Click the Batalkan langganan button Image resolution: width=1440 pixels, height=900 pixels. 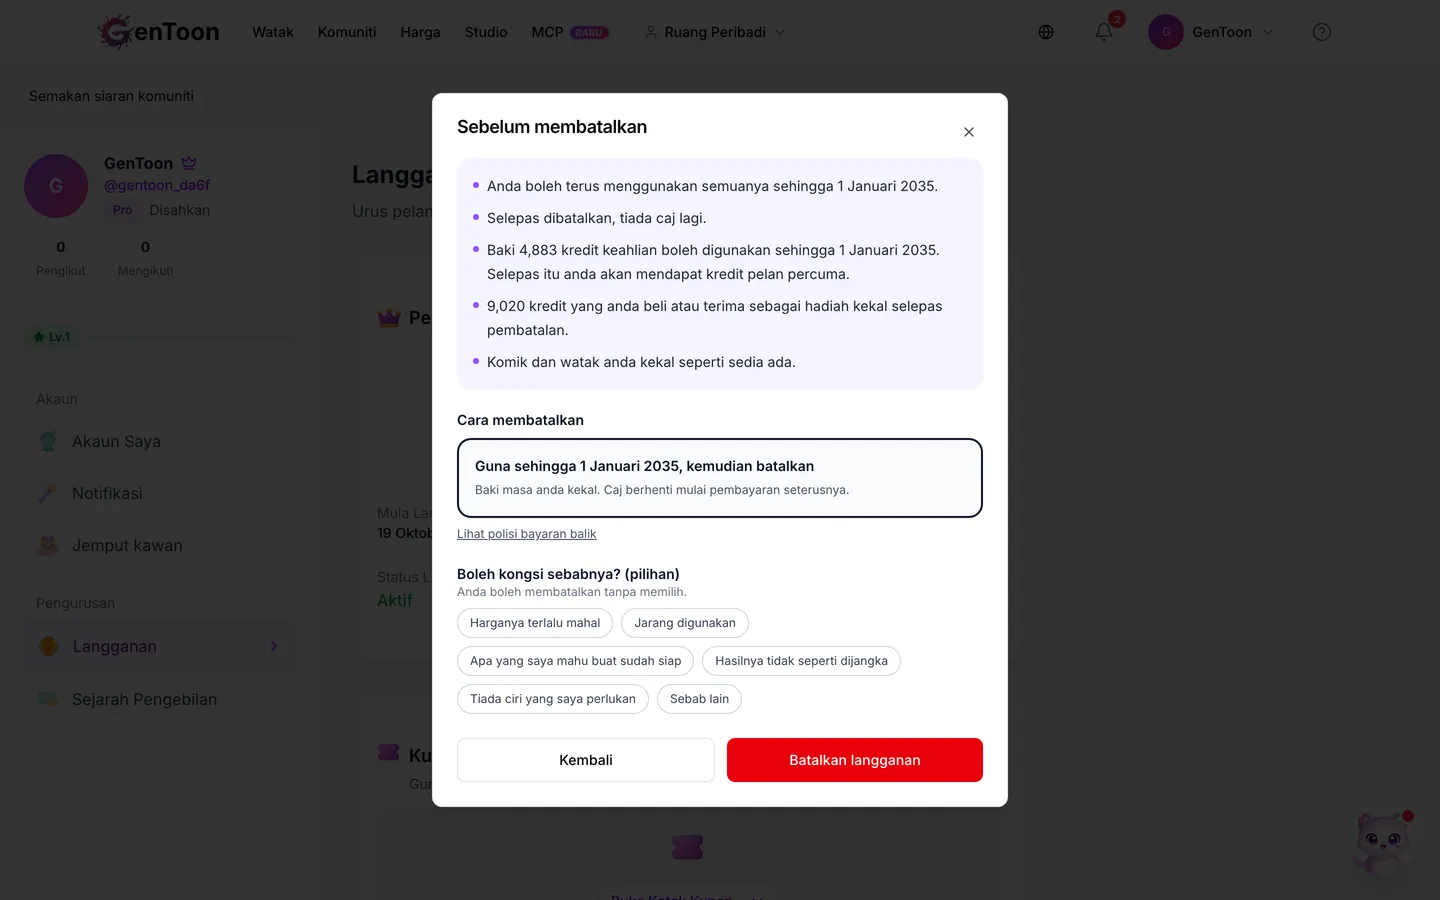click(x=855, y=760)
